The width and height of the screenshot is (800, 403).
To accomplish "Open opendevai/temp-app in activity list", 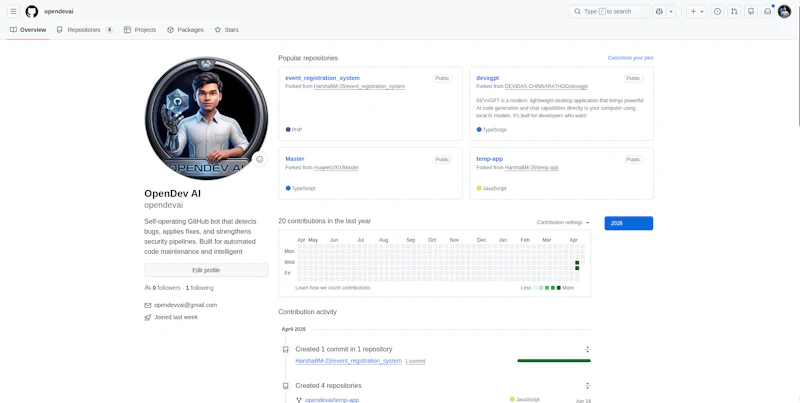I will click(332, 400).
